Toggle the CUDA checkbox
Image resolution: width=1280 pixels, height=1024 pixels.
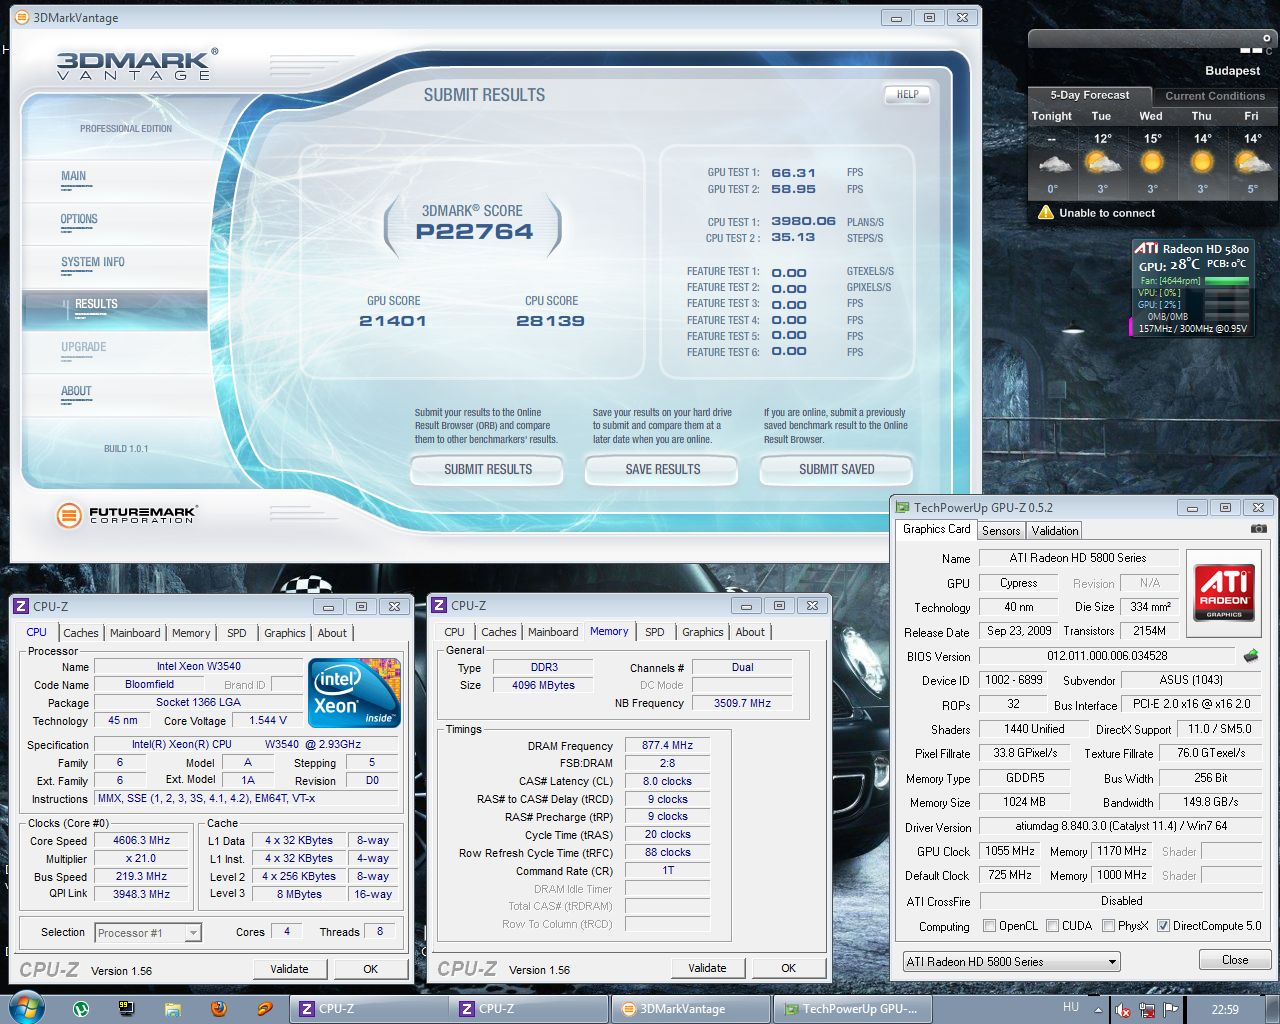tap(1052, 926)
